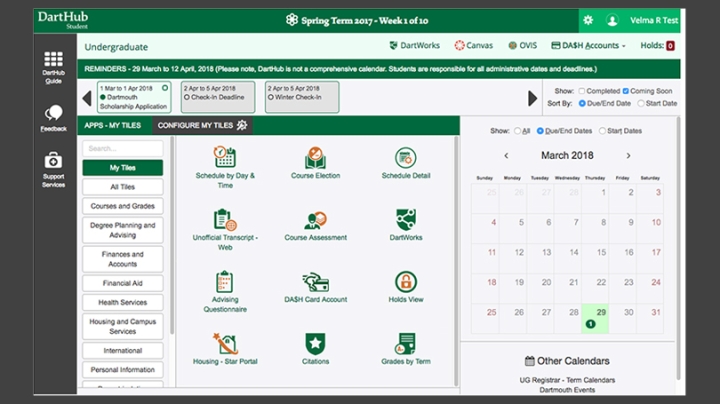Screen dimensions: 720x404
Task: Open the Advising Questionnaire tile
Action: tap(225, 292)
